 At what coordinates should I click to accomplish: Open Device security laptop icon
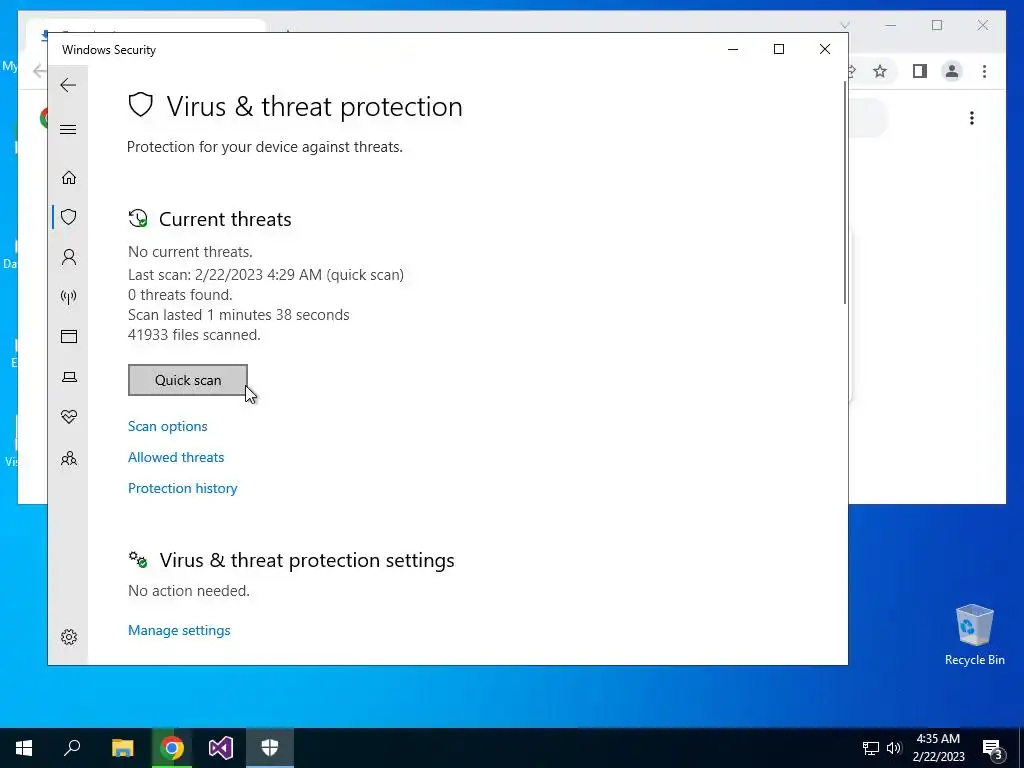click(69, 377)
